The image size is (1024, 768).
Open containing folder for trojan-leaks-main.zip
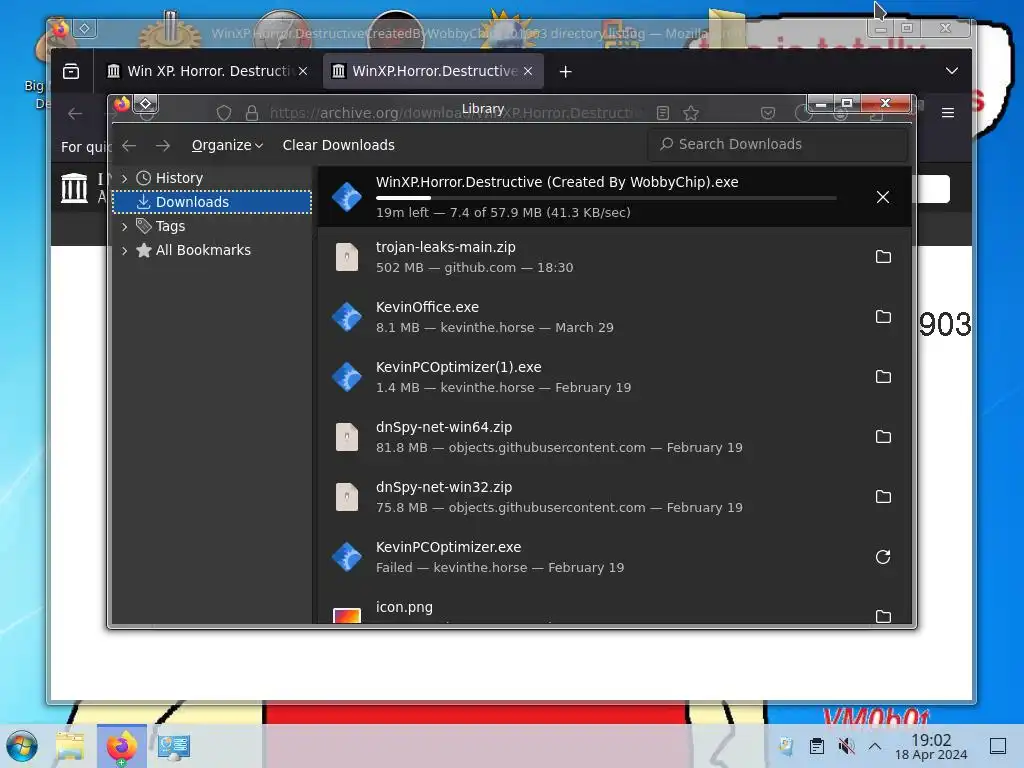[x=883, y=257]
